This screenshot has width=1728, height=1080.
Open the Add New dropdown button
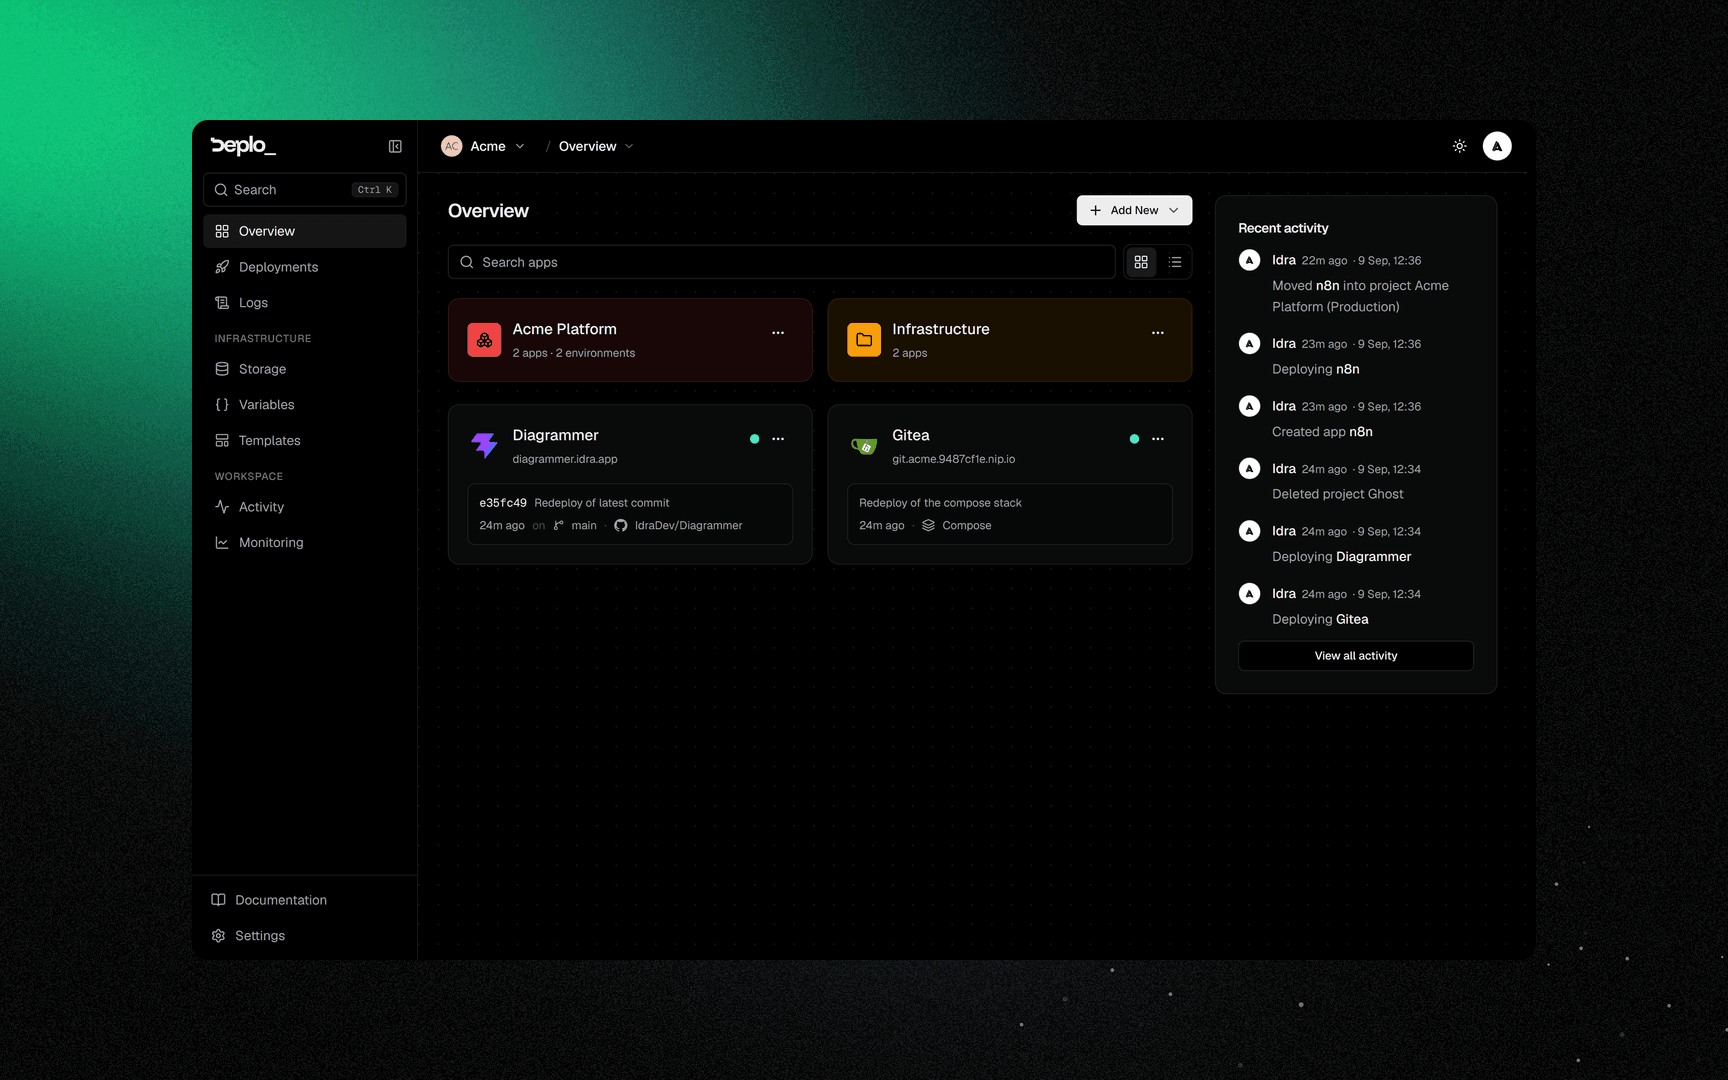(1134, 210)
